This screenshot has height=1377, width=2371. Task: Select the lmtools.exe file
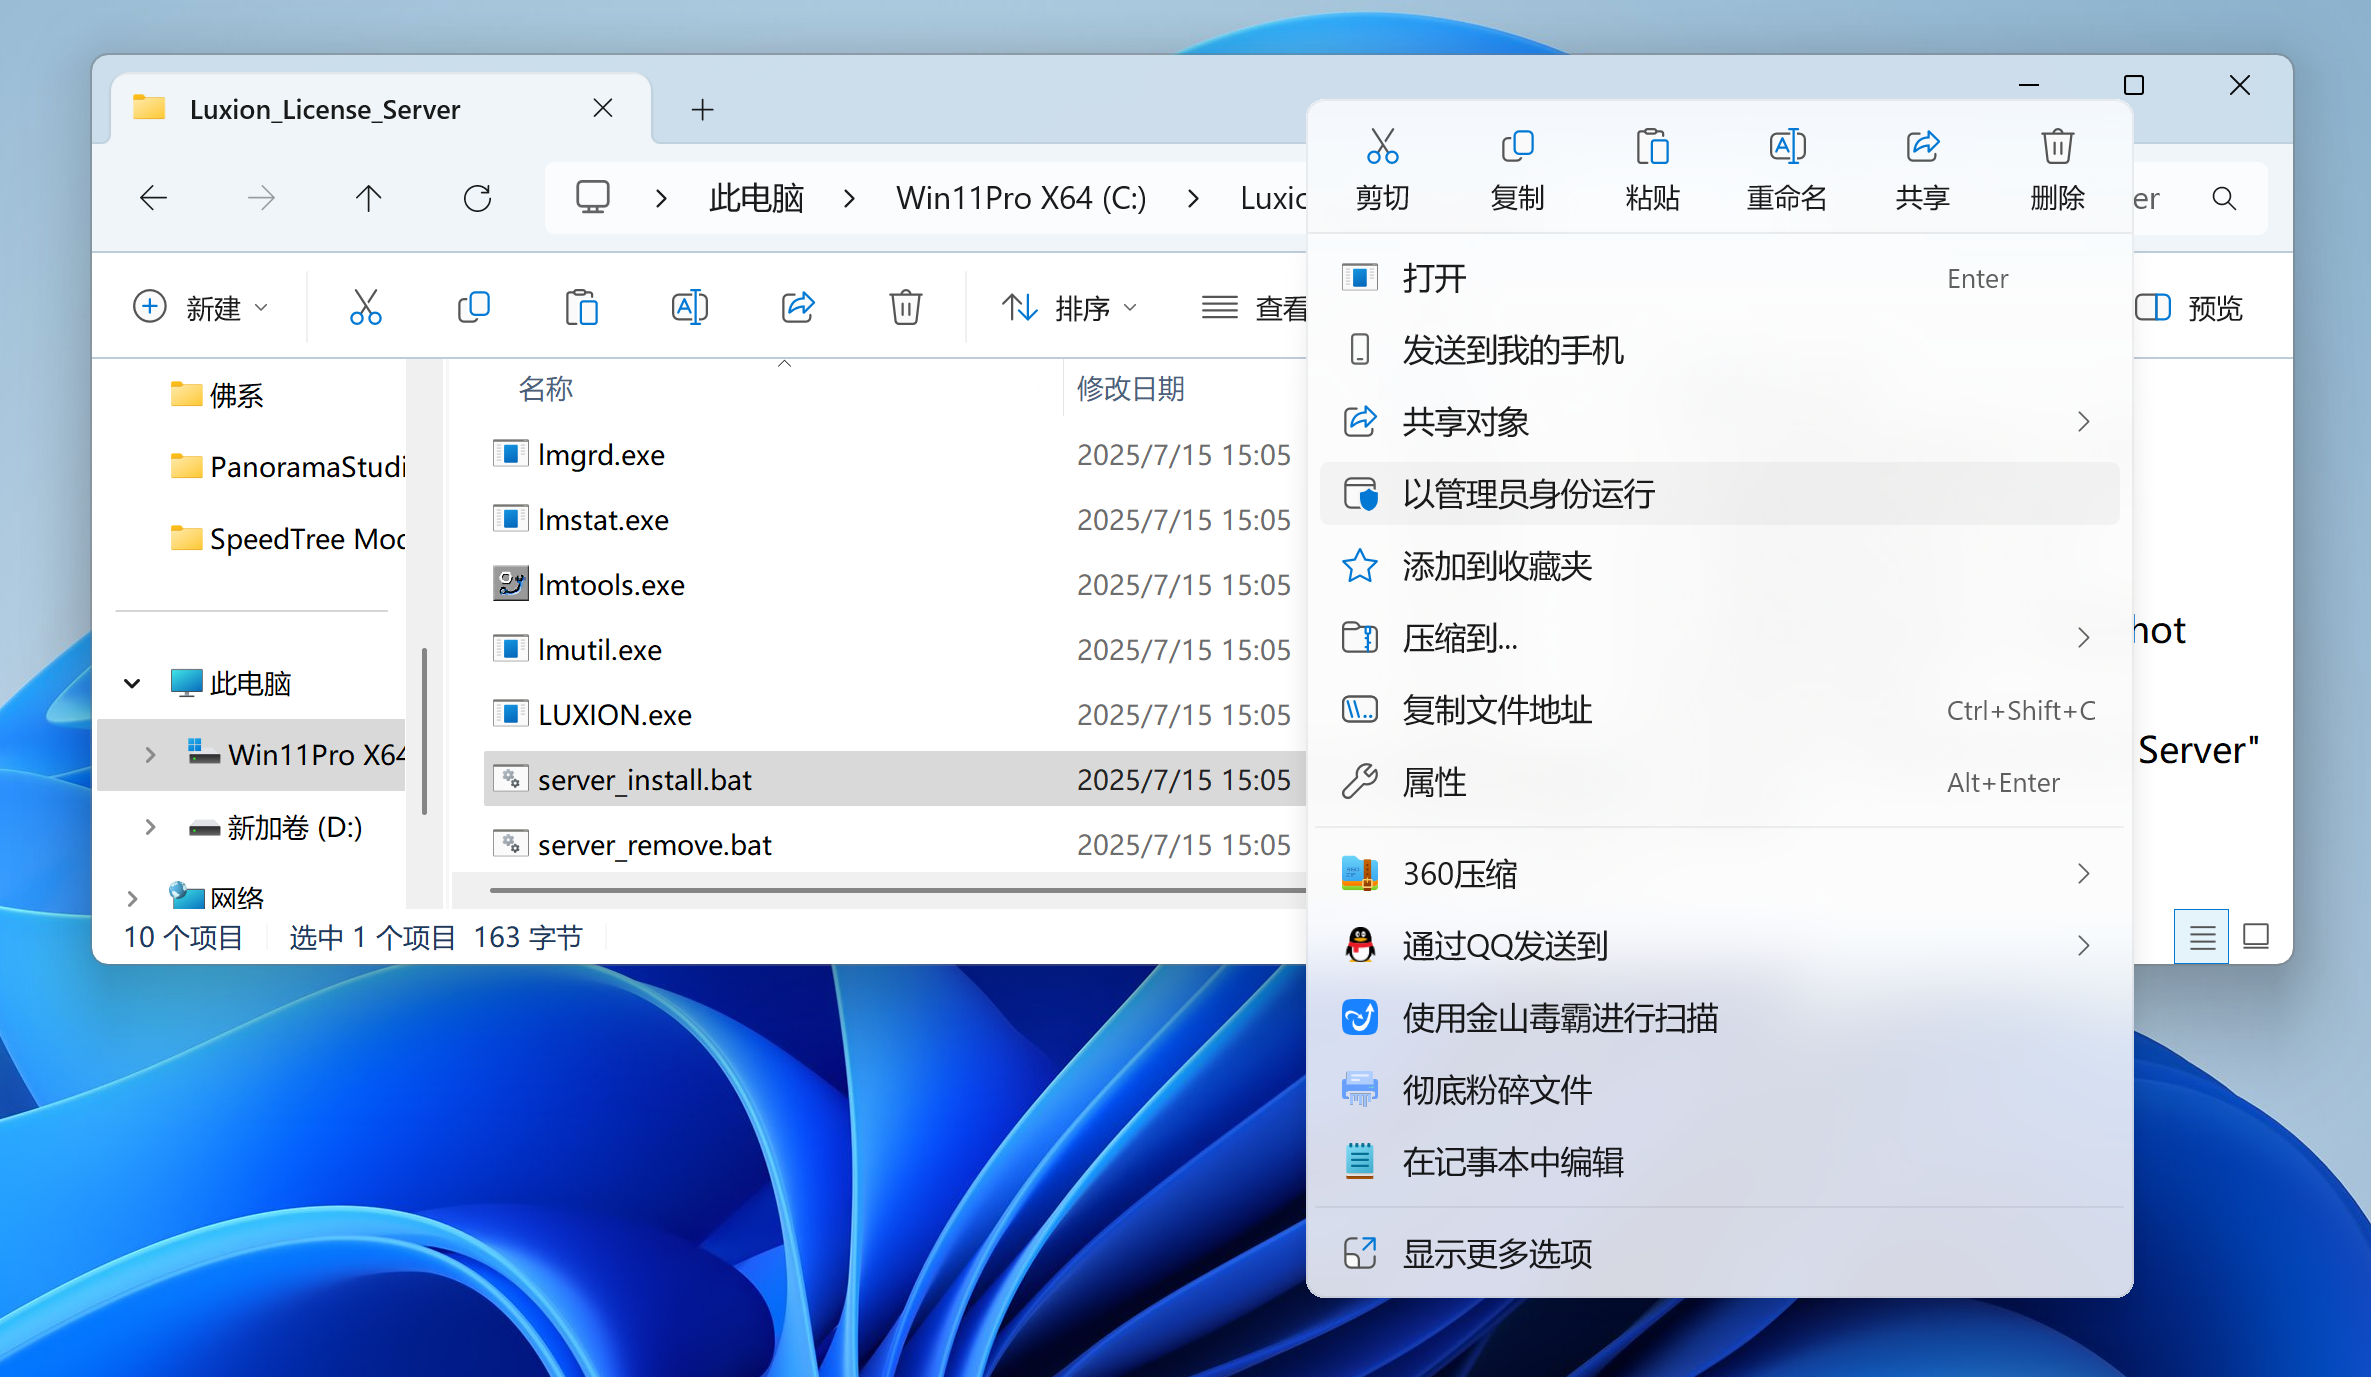[x=611, y=585]
